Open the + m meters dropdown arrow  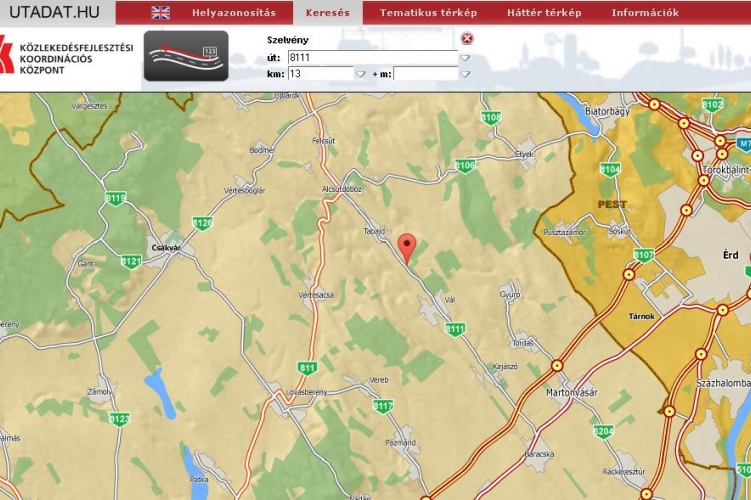(x=465, y=74)
